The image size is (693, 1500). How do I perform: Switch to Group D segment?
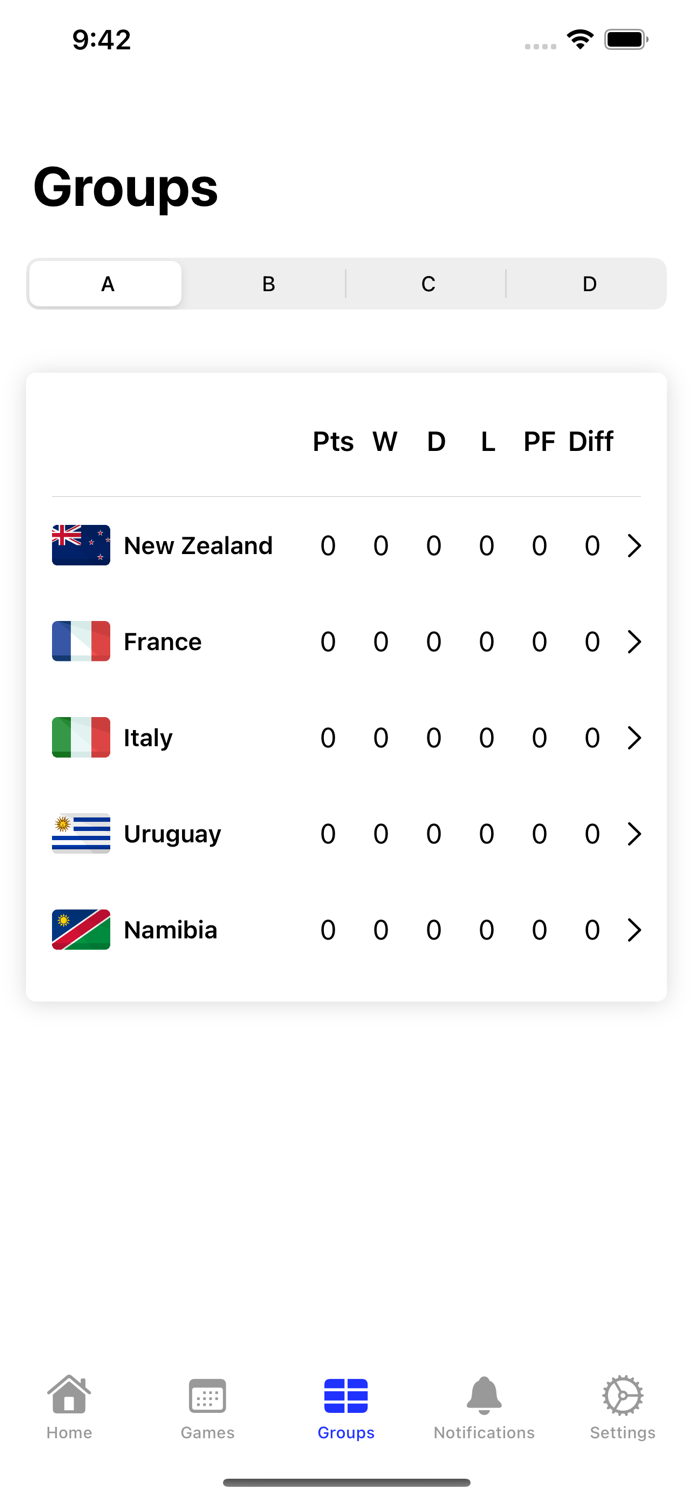[x=589, y=284]
